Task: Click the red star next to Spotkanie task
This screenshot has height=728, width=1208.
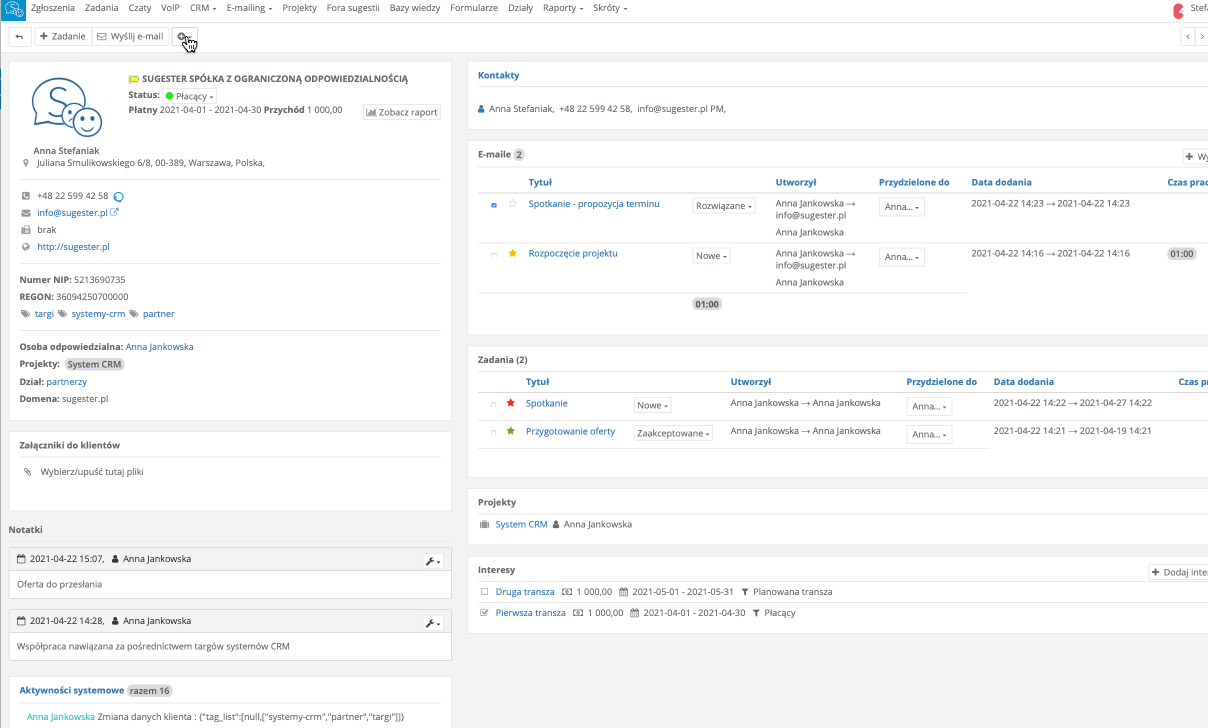Action: pos(511,403)
